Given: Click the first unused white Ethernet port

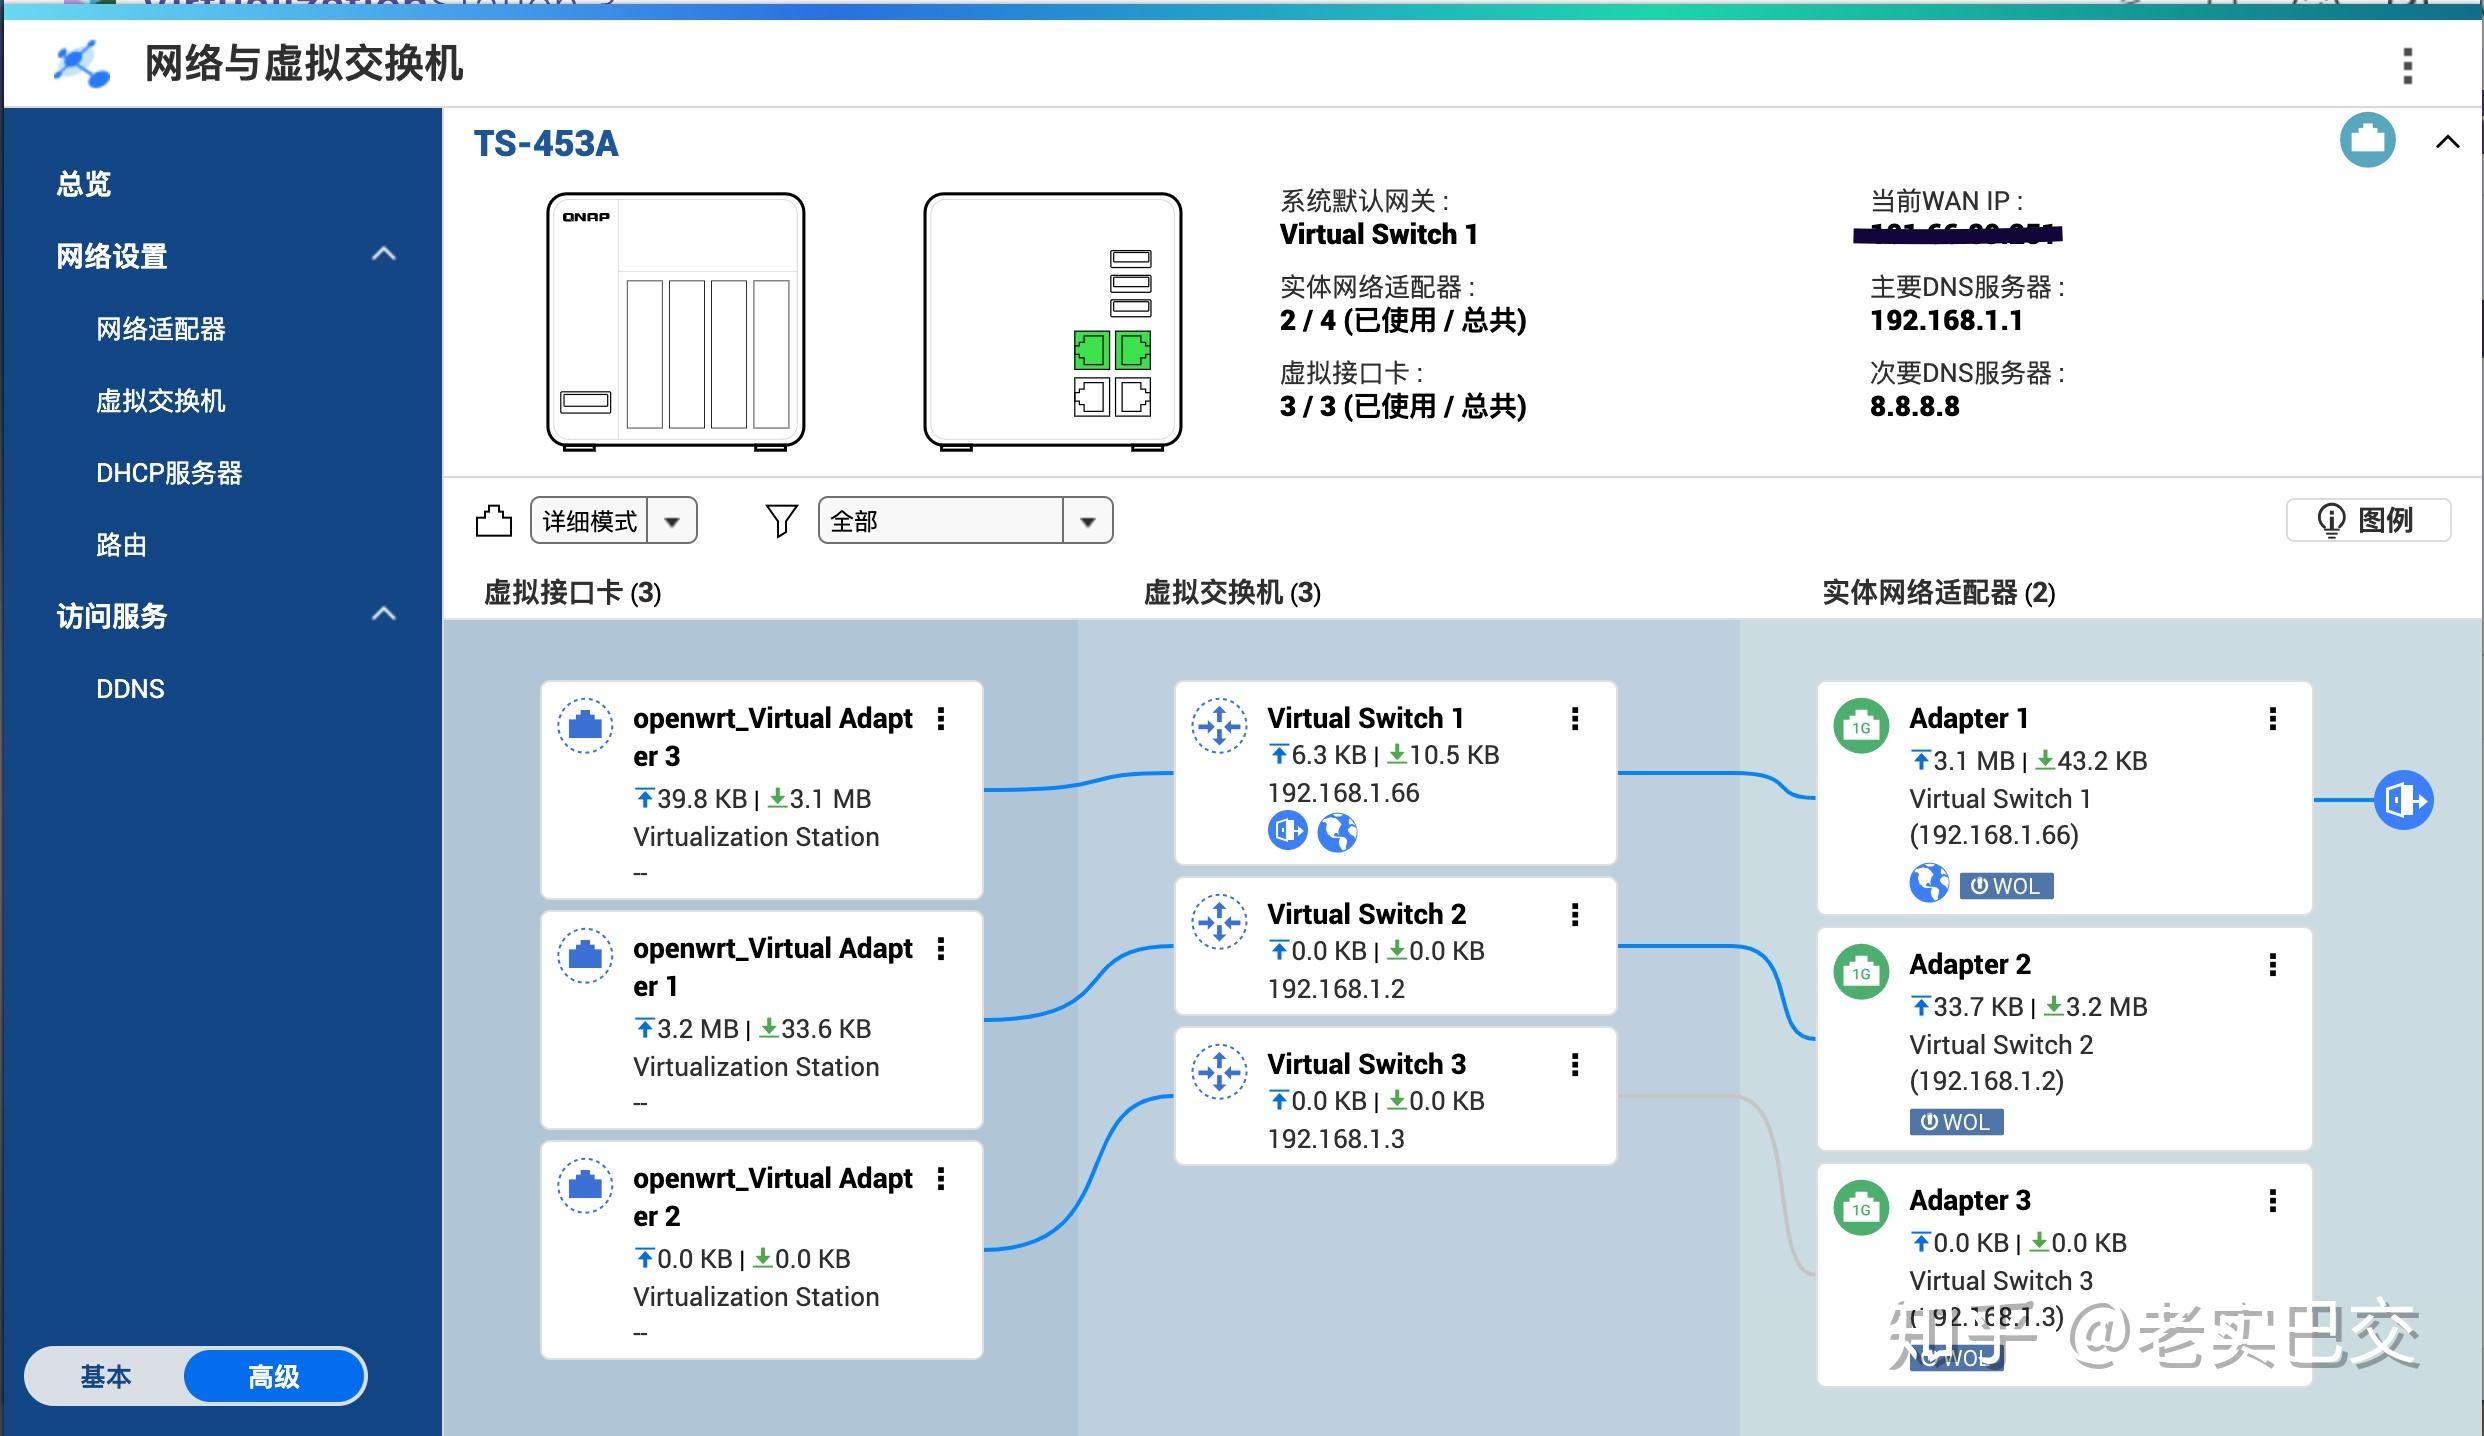Looking at the screenshot, I should tap(1091, 397).
